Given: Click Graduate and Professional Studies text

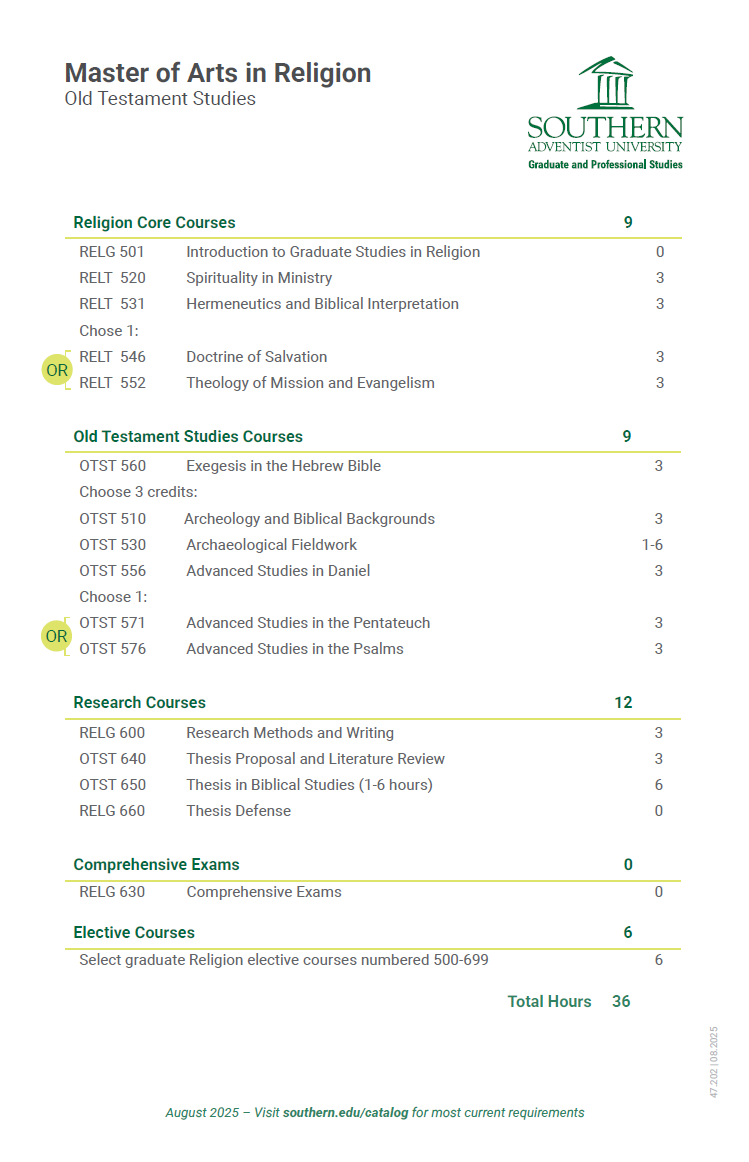Looking at the screenshot, I should (605, 164).
